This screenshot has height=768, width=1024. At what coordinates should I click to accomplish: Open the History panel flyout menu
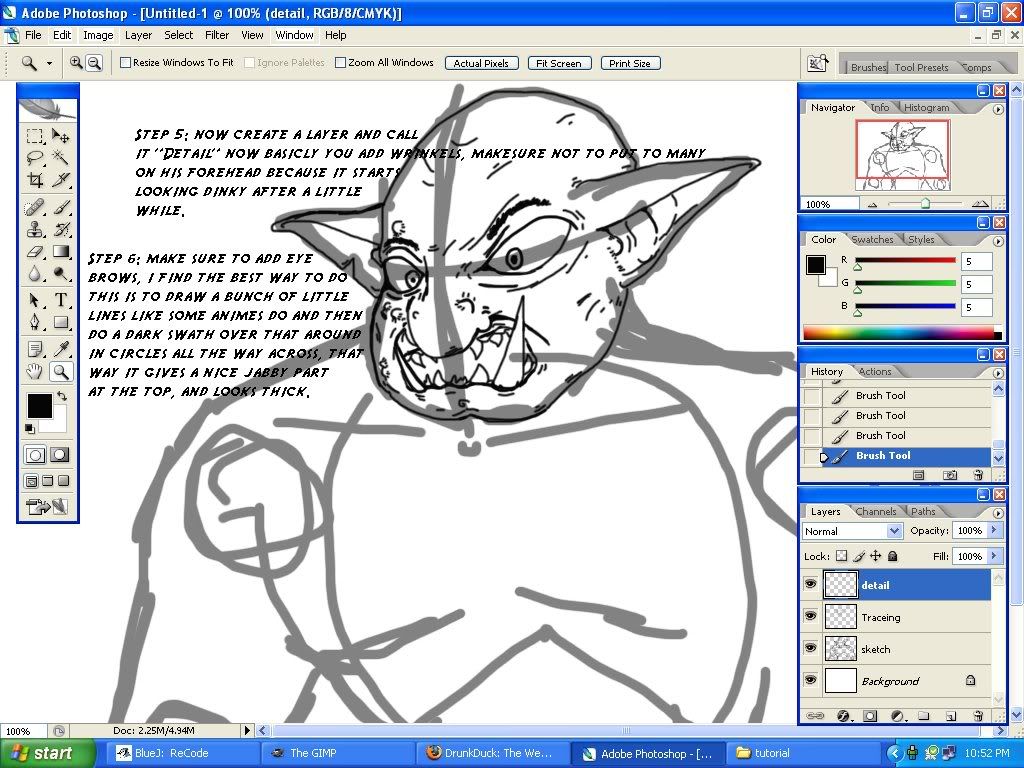[x=998, y=373]
